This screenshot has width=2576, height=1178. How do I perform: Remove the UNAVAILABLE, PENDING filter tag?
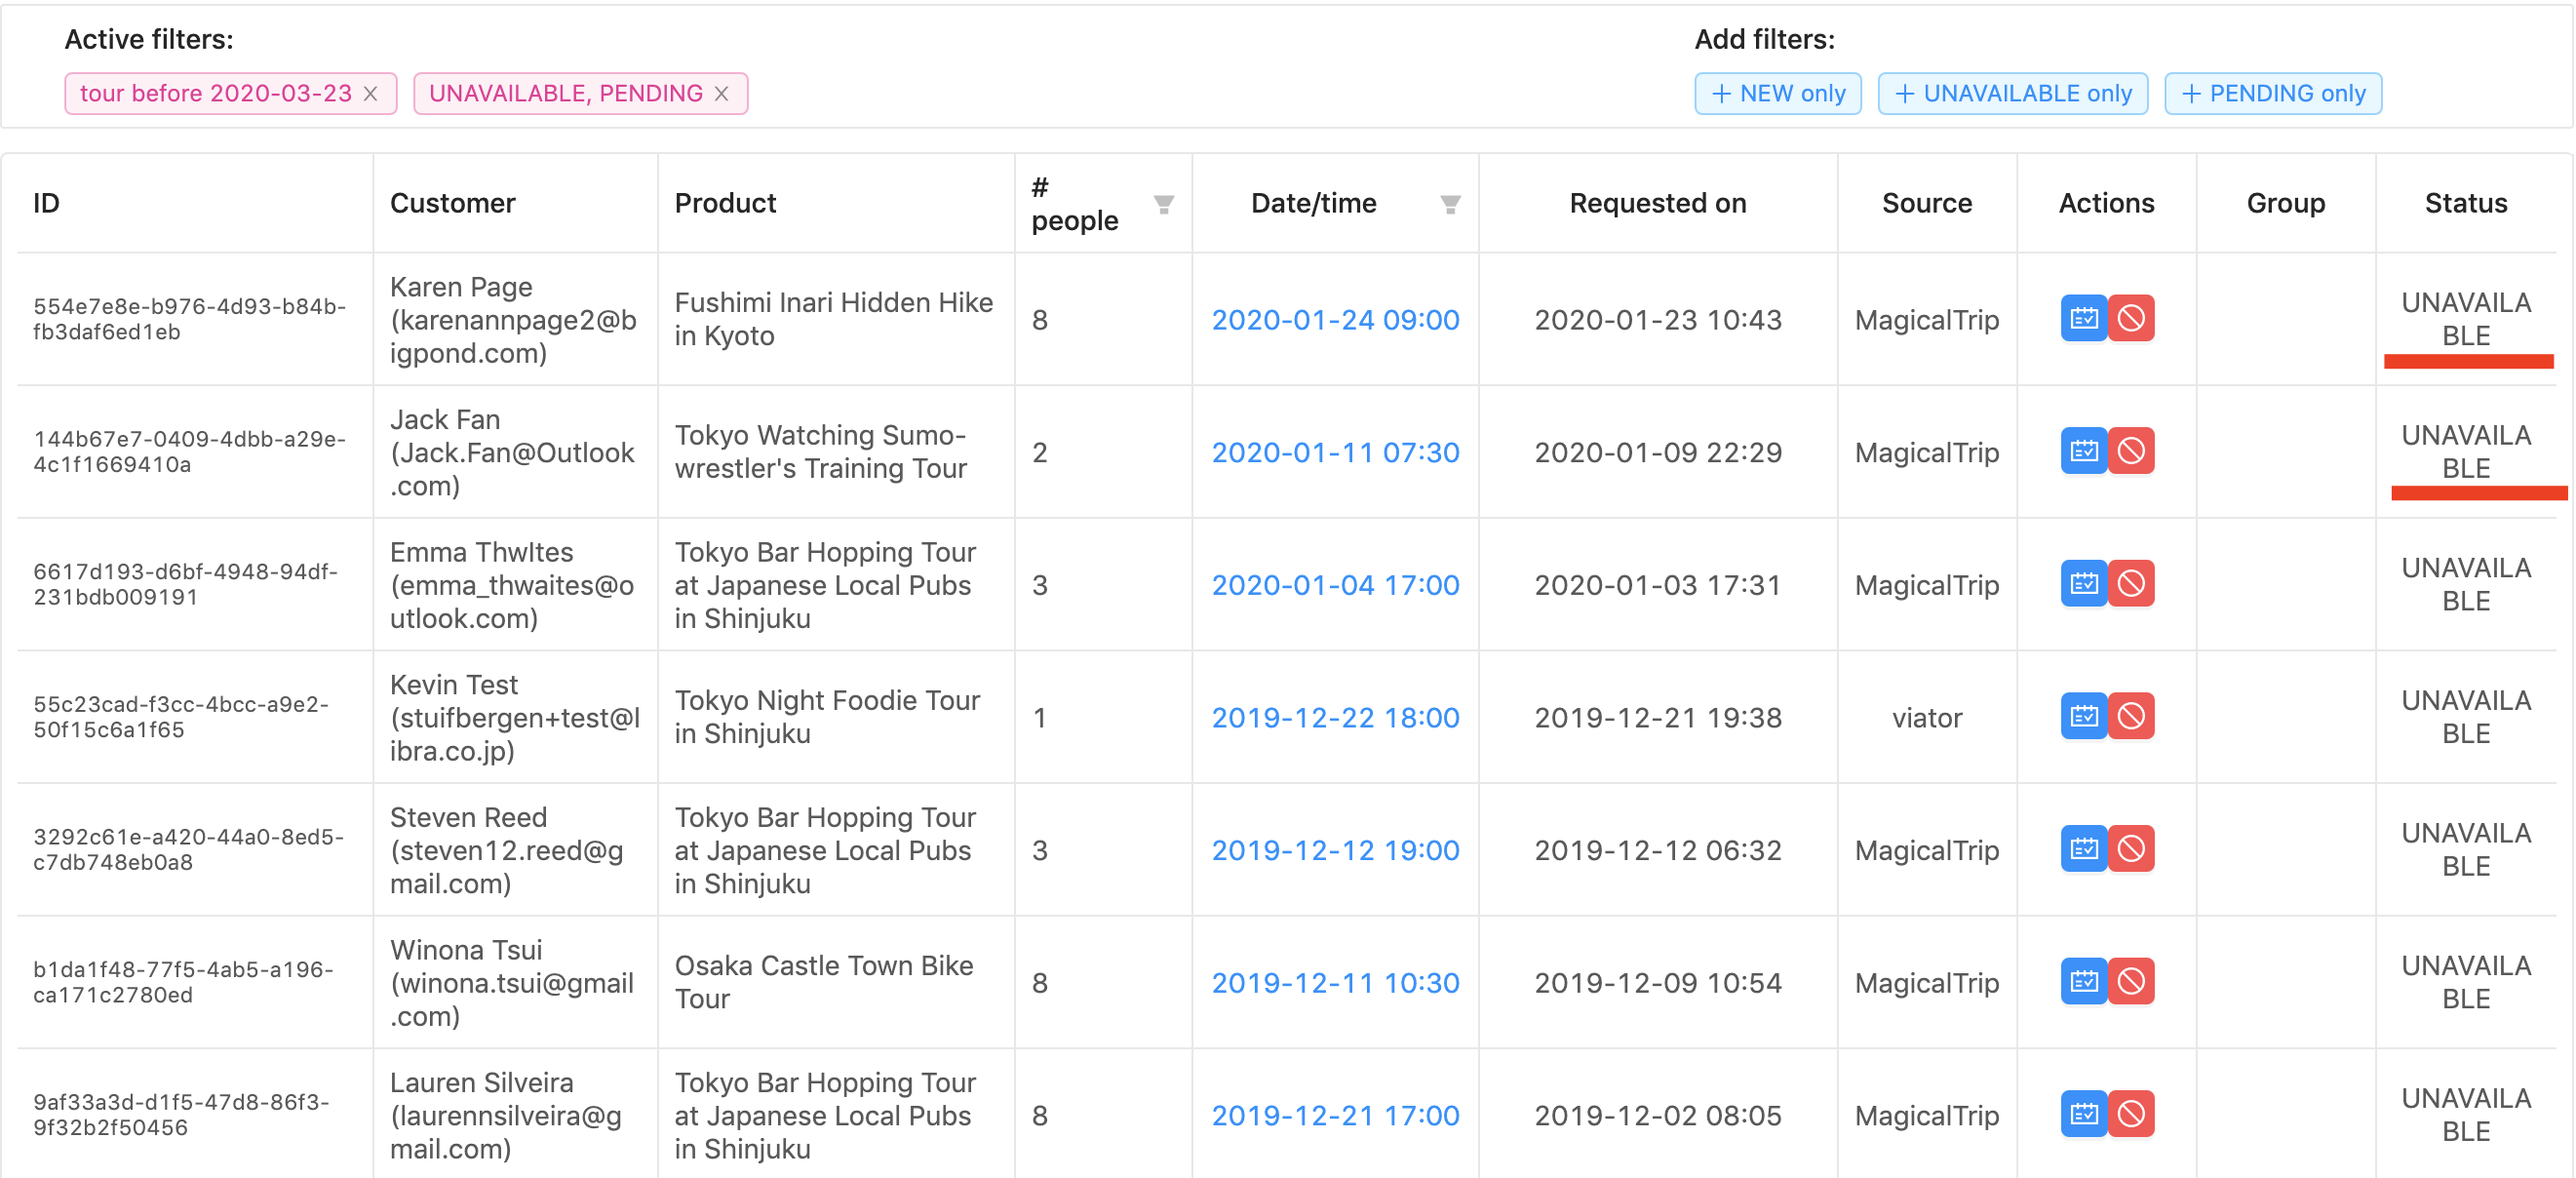(x=722, y=94)
